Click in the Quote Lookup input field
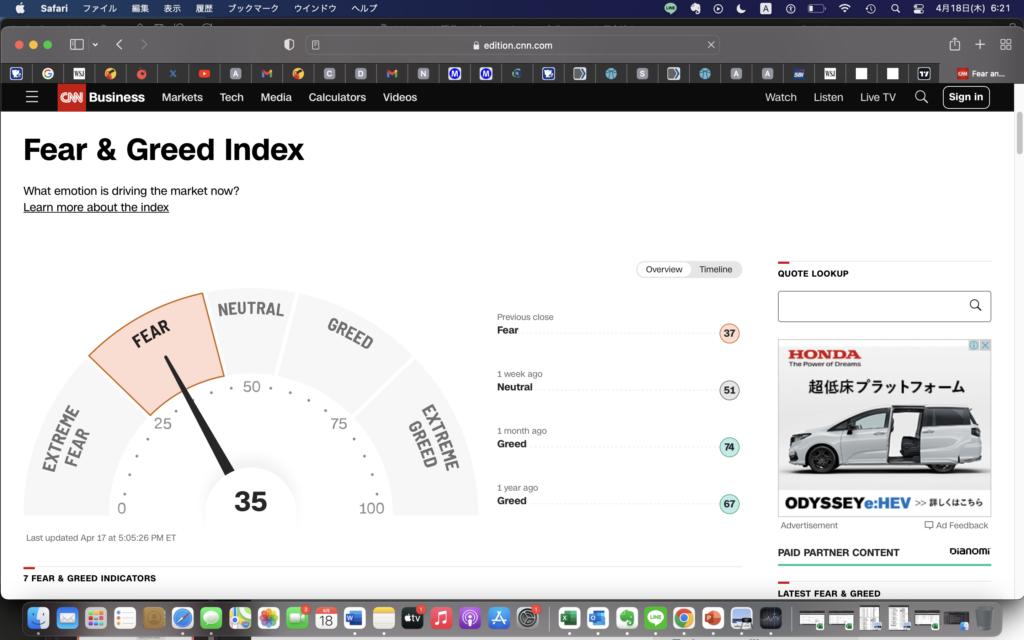This screenshot has height=640, width=1024. coord(870,306)
